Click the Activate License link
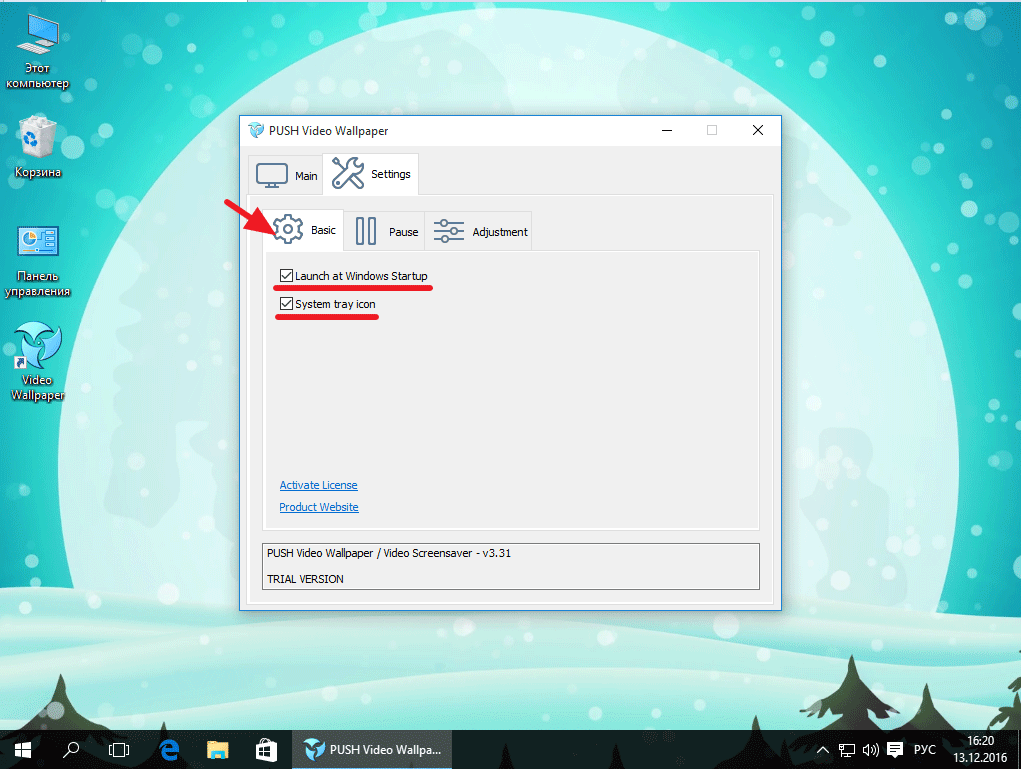The width and height of the screenshot is (1021, 769). (x=318, y=485)
